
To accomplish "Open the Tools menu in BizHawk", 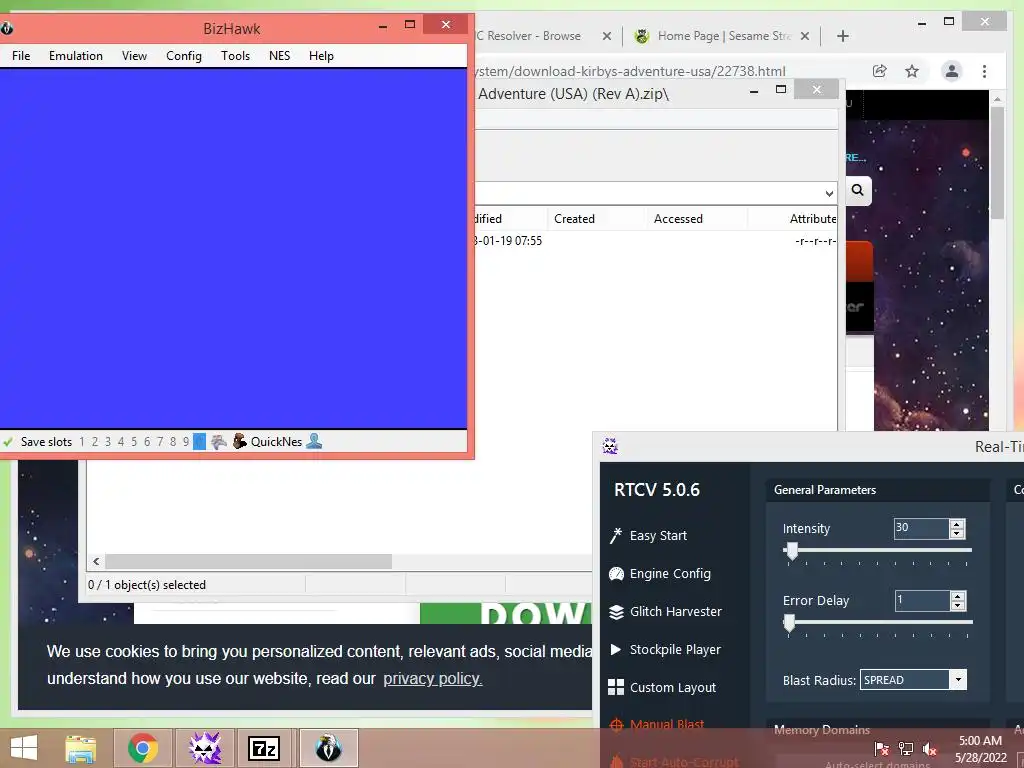I will (x=235, y=56).
